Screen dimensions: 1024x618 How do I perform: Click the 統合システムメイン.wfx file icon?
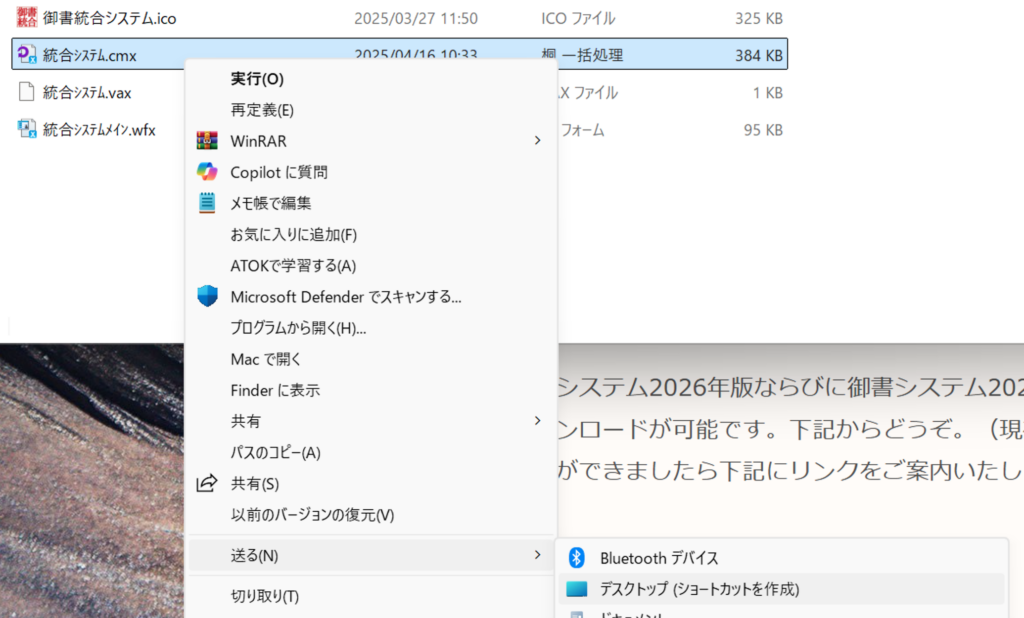[x=28, y=129]
